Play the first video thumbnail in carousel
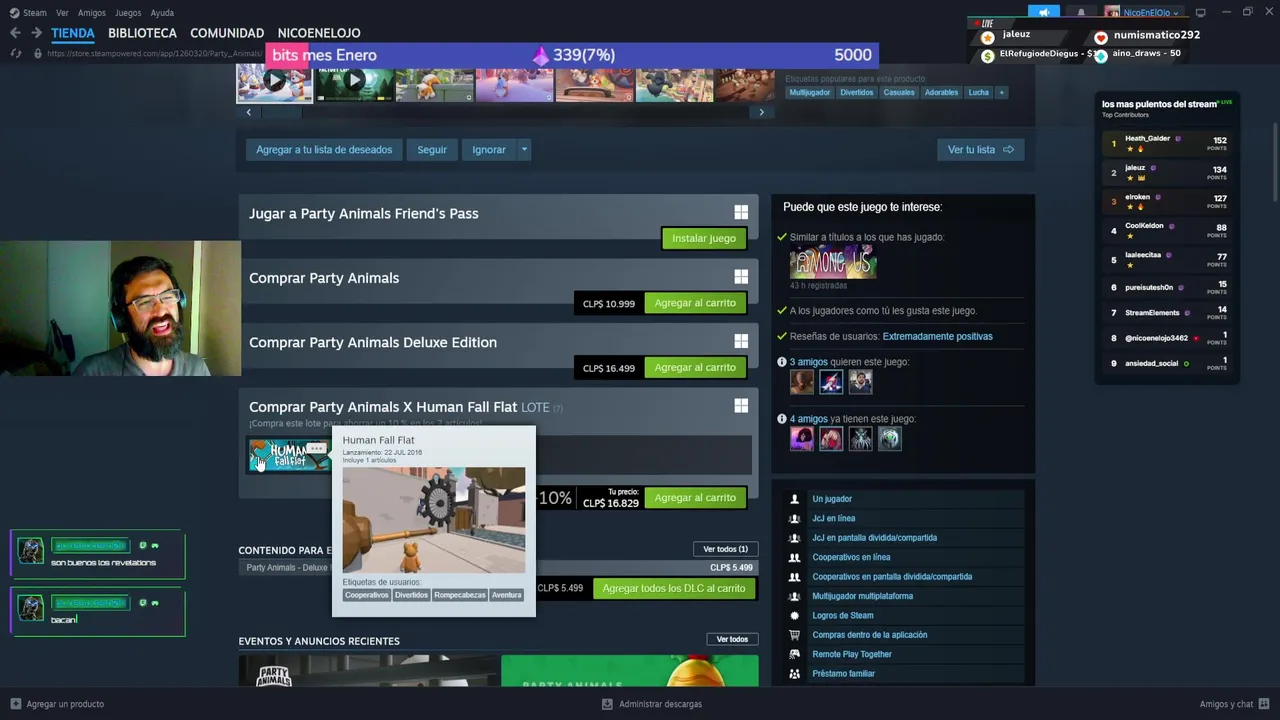 tap(274, 82)
